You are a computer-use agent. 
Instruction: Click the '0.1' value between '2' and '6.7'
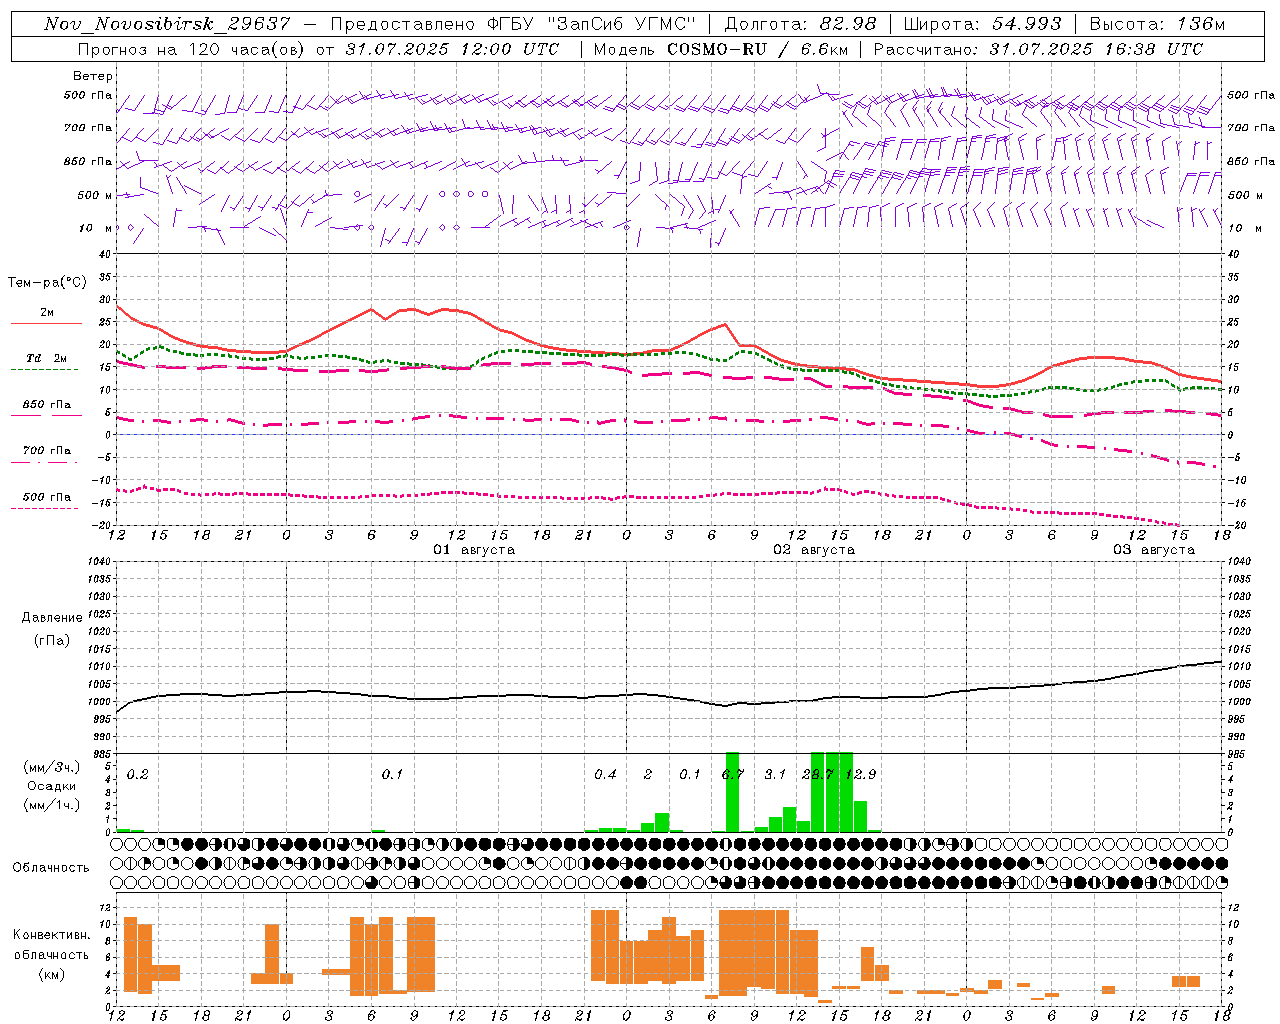pos(690,775)
